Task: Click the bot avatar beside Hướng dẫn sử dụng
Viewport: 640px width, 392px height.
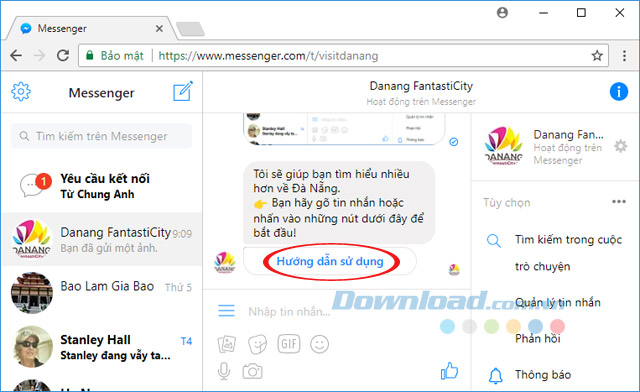Action: 225,262
